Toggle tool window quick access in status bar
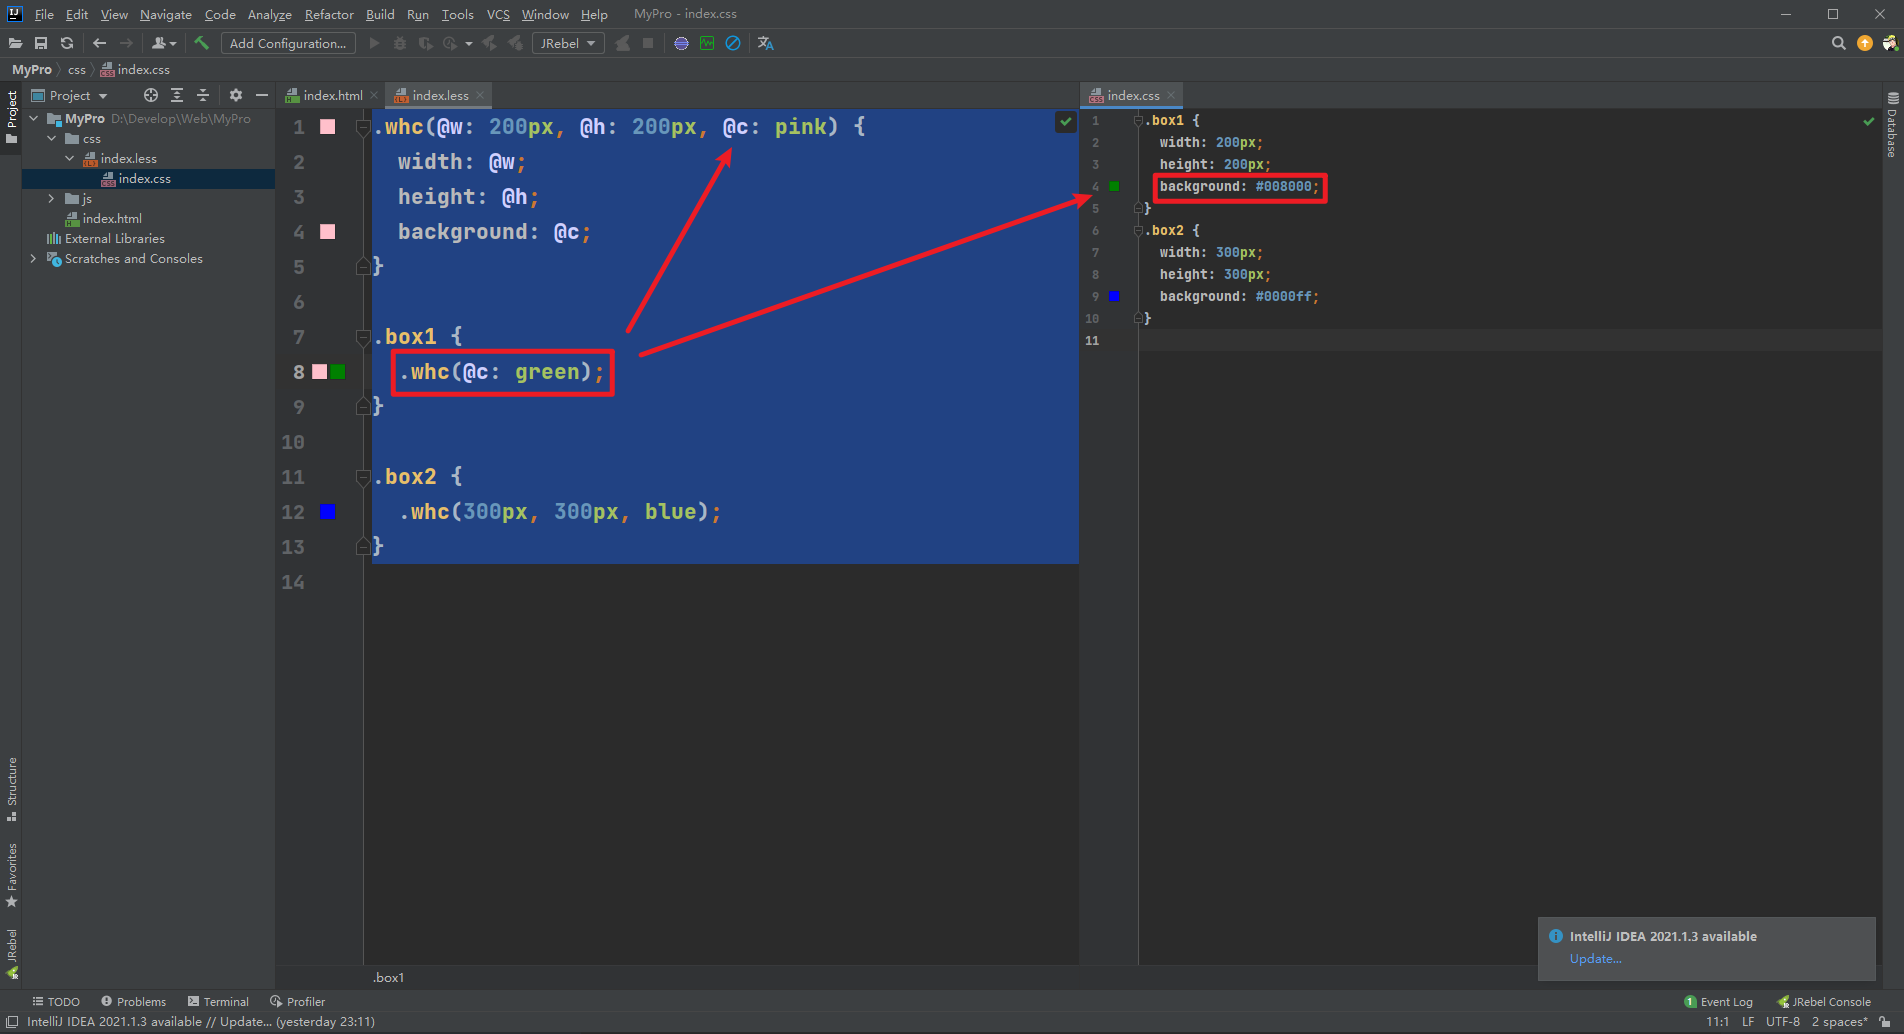Viewport: 1904px width, 1034px height. pos(12,1022)
